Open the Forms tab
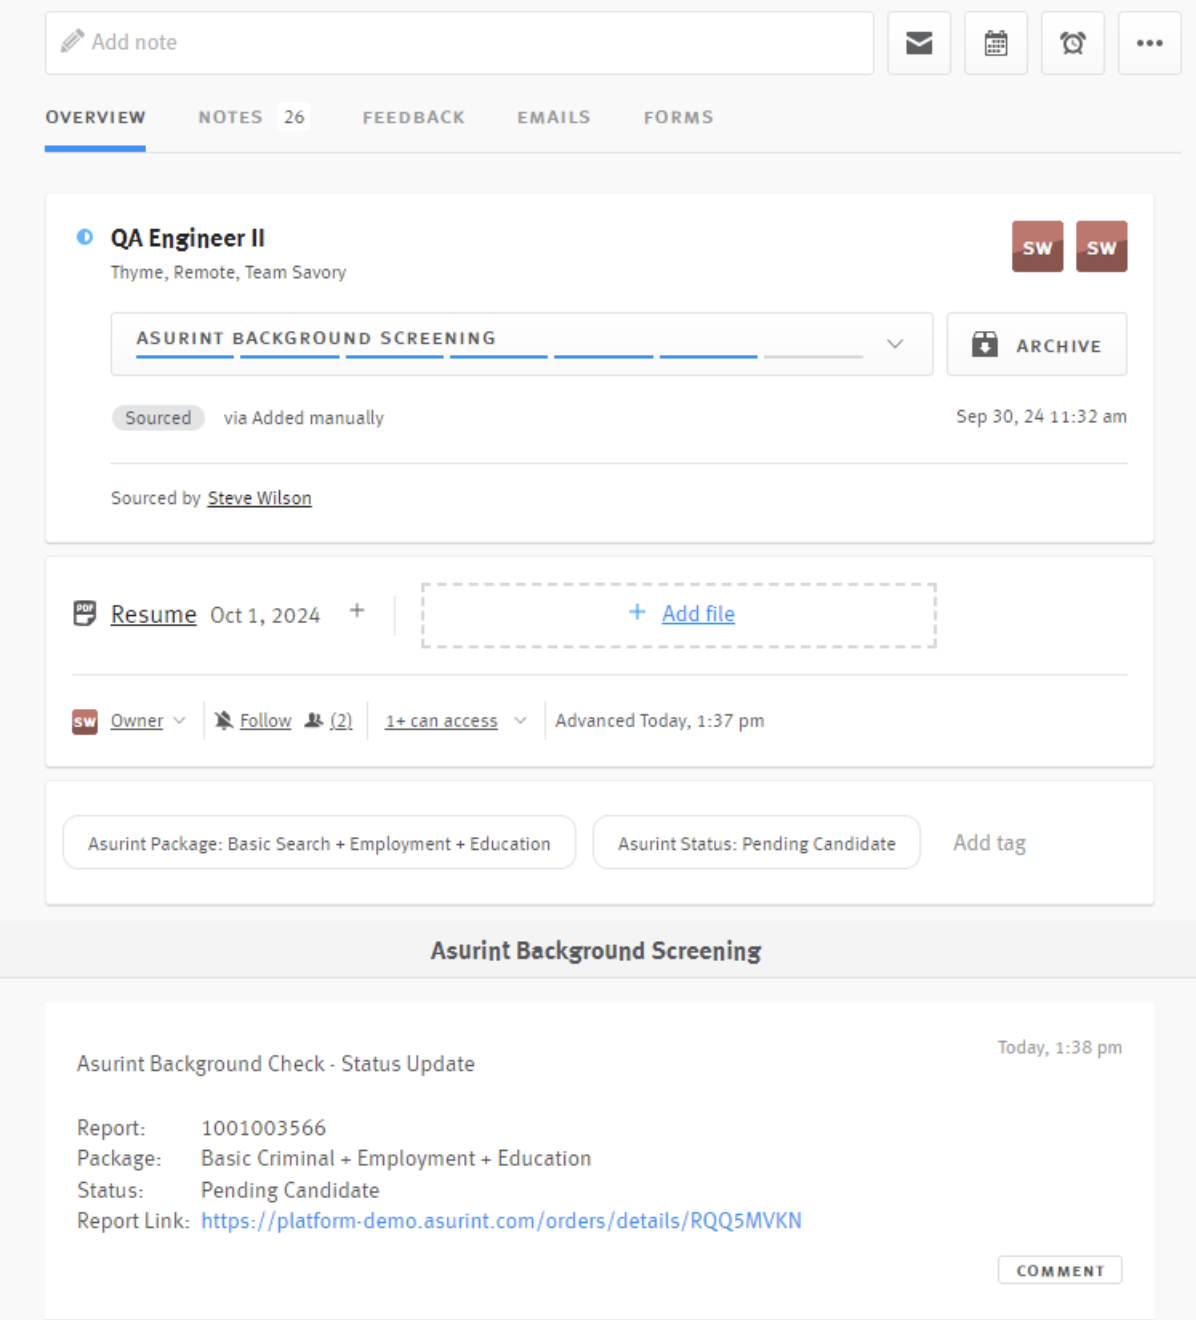Screen dimensions: 1196x1320 pos(679,117)
